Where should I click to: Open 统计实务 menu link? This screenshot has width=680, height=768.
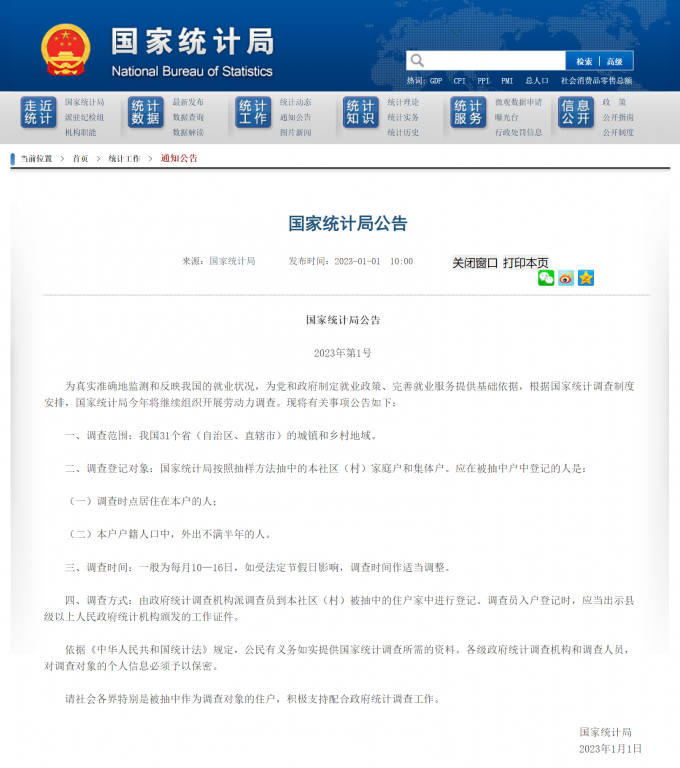coord(403,118)
